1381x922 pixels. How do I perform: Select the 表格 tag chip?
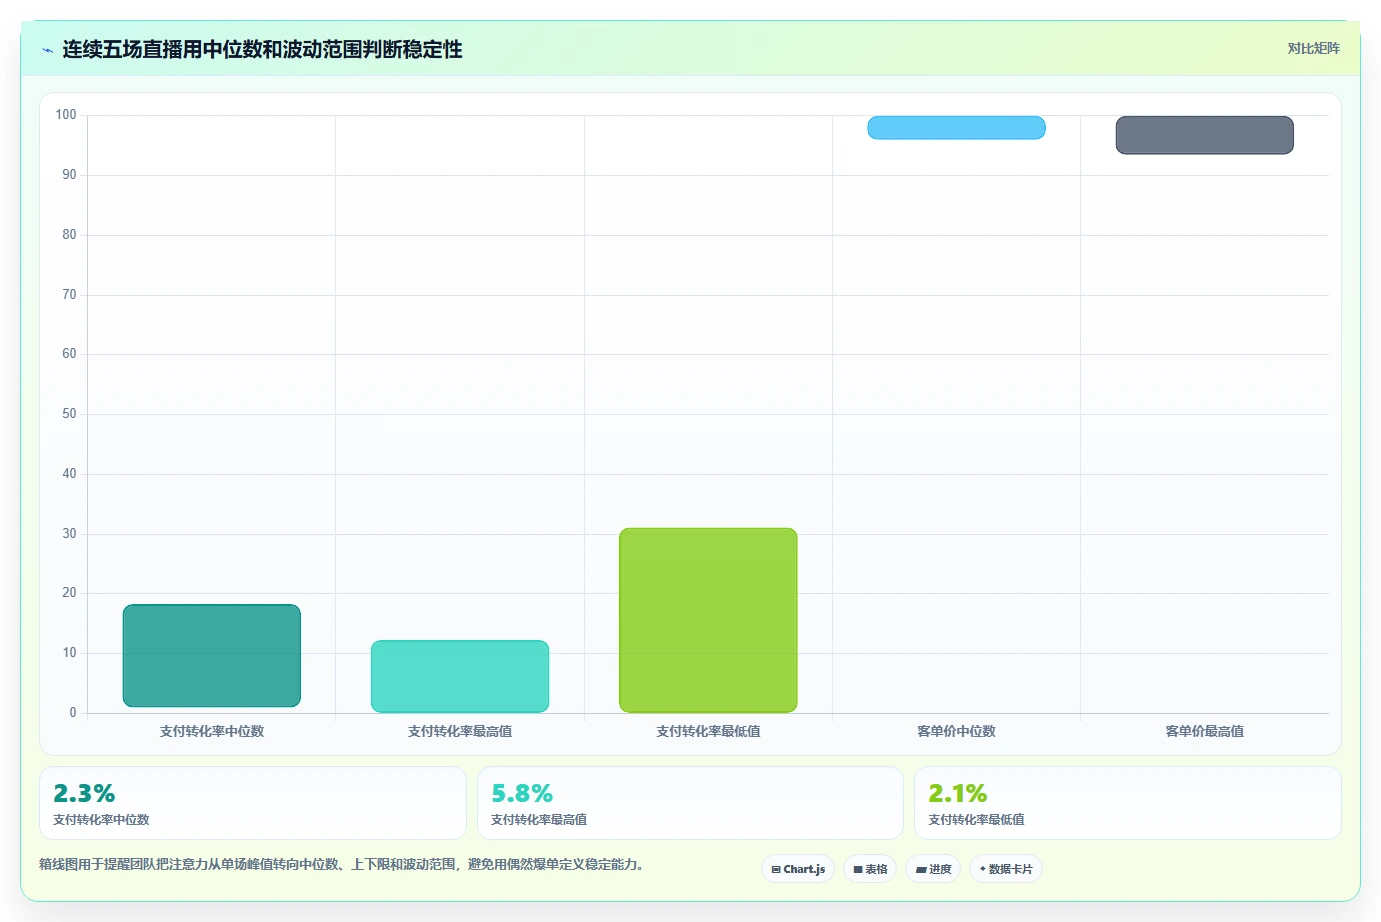tap(870, 869)
